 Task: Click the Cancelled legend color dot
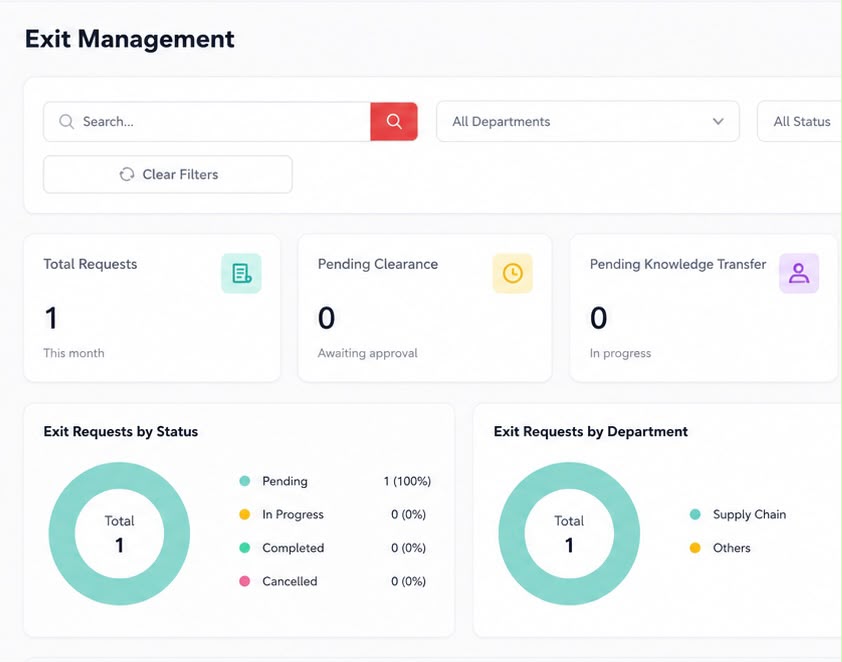click(244, 581)
